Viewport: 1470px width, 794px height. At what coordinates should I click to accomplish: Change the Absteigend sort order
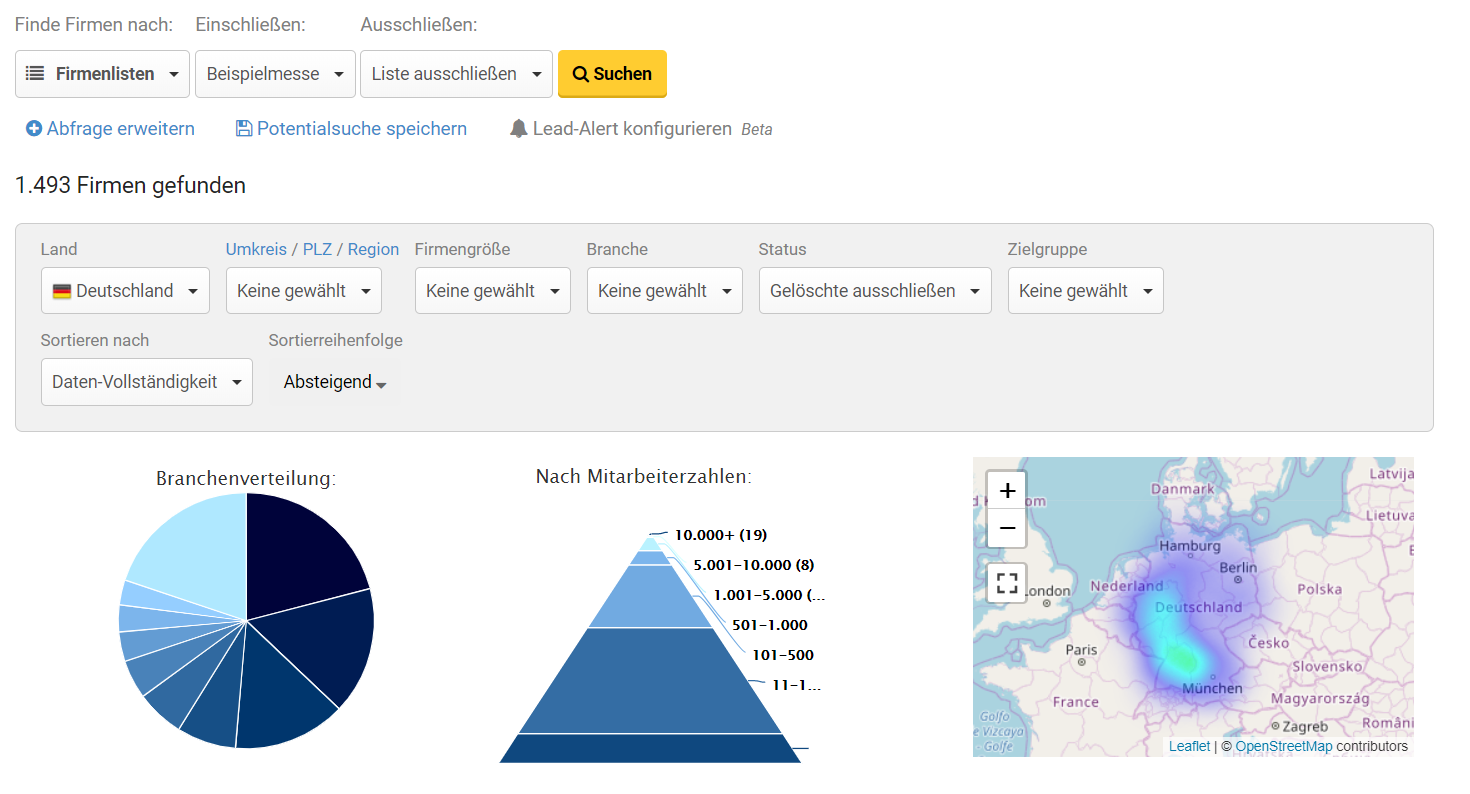pyautogui.click(x=335, y=383)
